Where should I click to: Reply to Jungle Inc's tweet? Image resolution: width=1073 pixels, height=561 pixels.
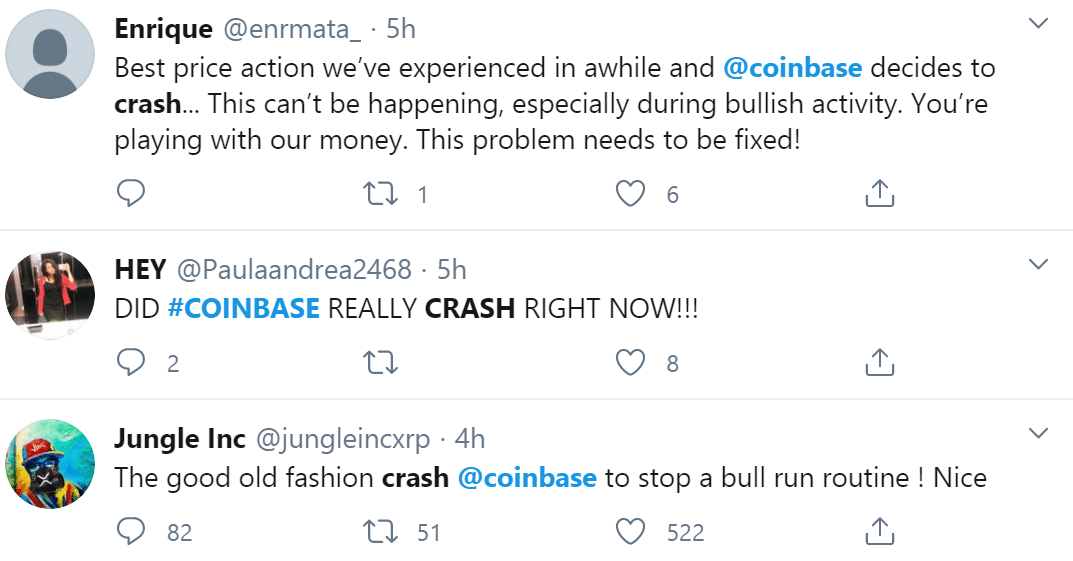[x=131, y=531]
